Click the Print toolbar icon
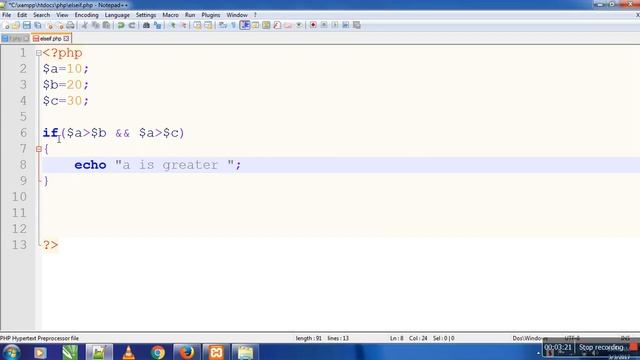Screen dimensions: 640x360 click(70, 25)
